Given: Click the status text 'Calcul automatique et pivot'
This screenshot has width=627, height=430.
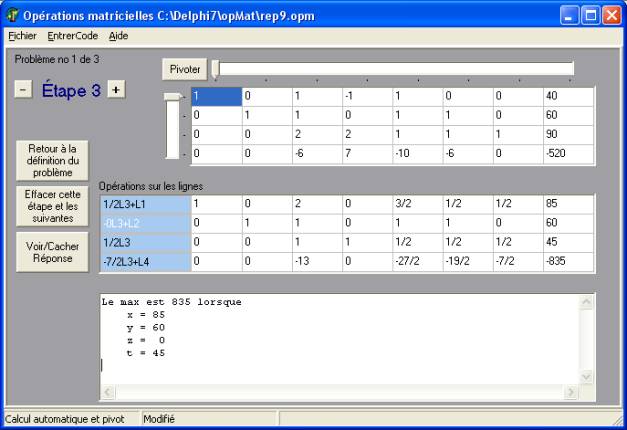Looking at the screenshot, I should pos(65,419).
